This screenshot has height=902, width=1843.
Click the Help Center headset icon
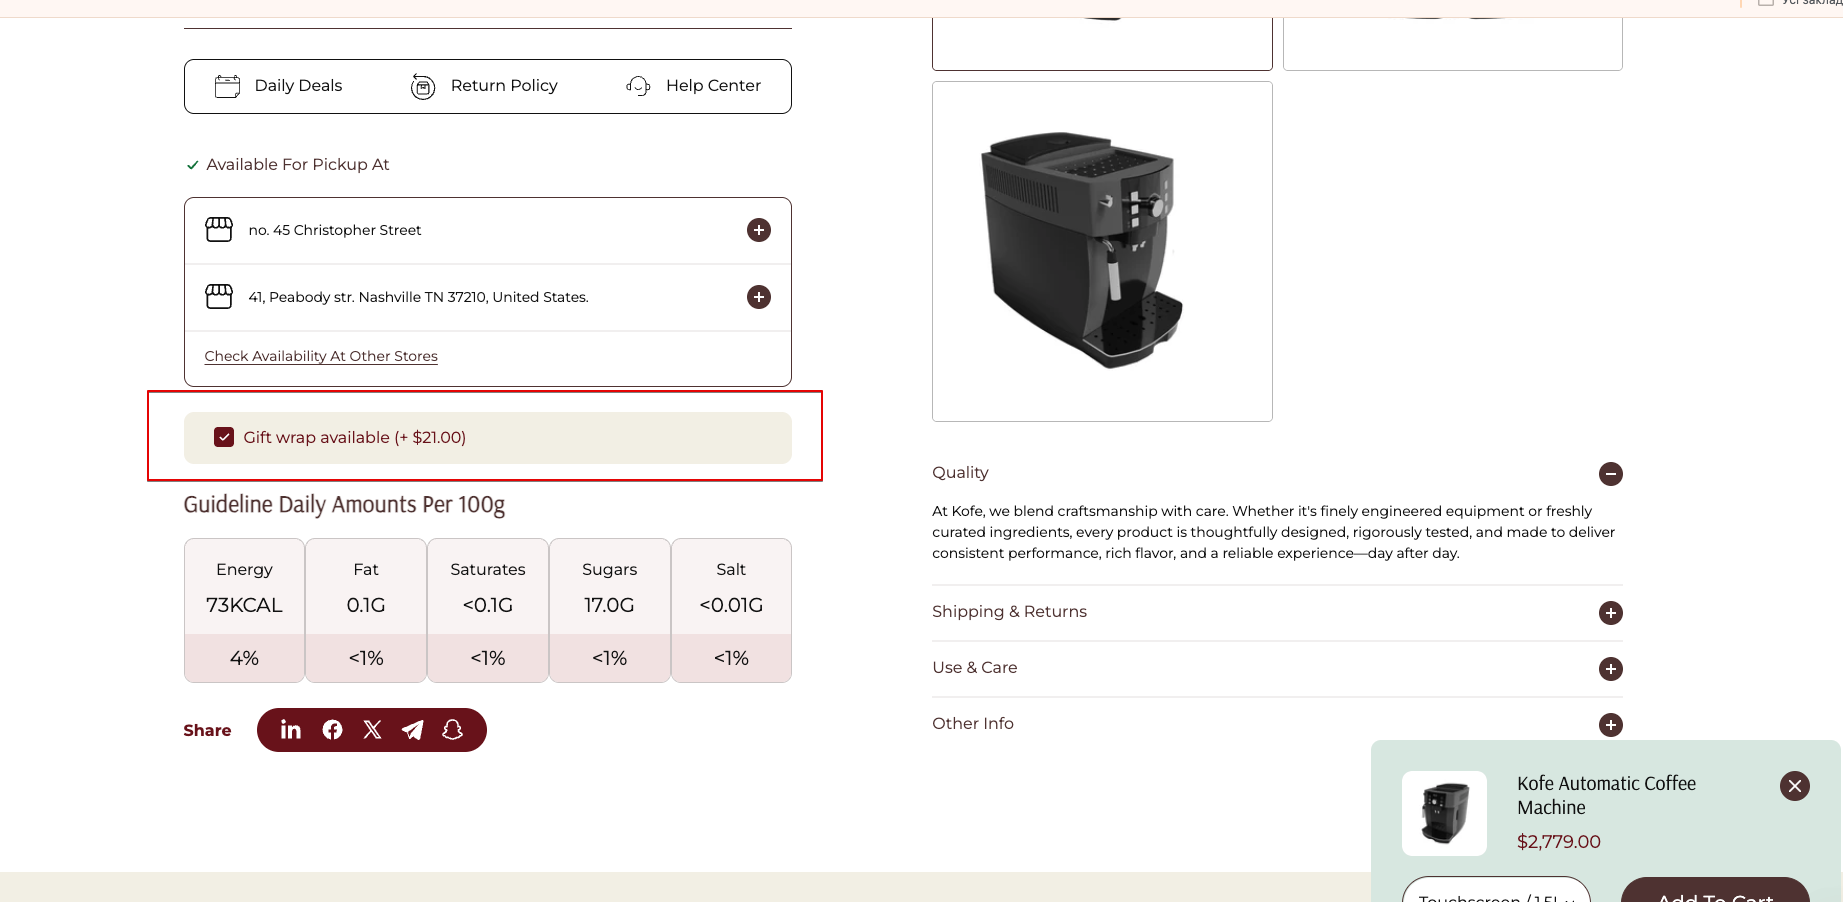638,86
